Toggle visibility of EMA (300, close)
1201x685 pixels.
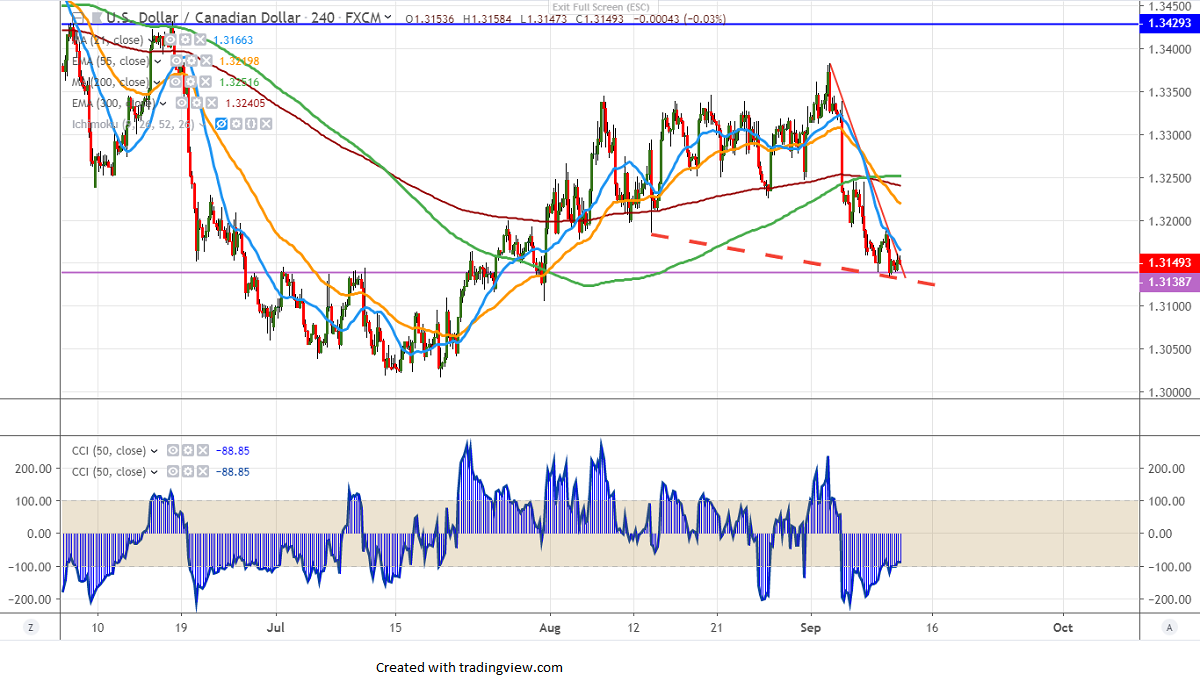pyautogui.click(x=182, y=103)
